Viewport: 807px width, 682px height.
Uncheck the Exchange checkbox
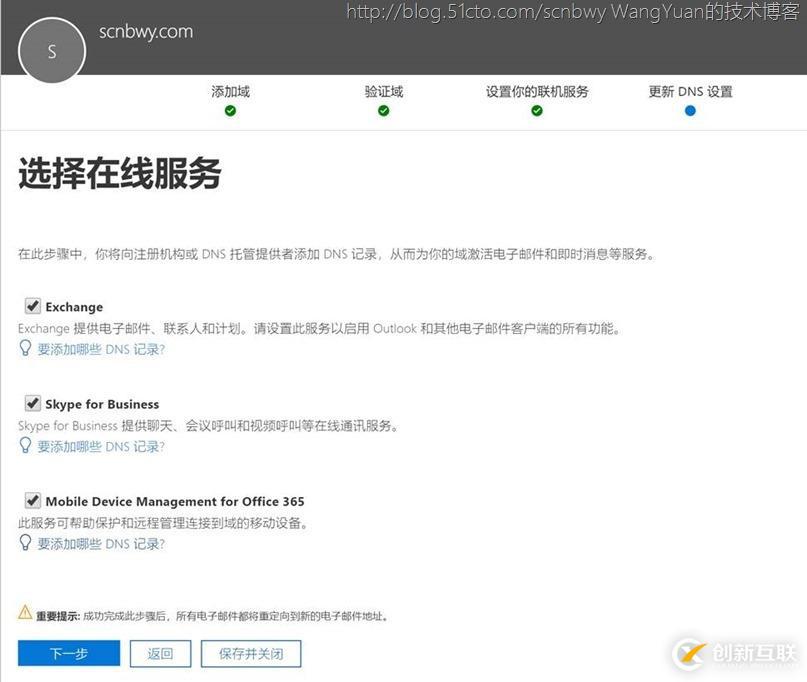point(33,306)
